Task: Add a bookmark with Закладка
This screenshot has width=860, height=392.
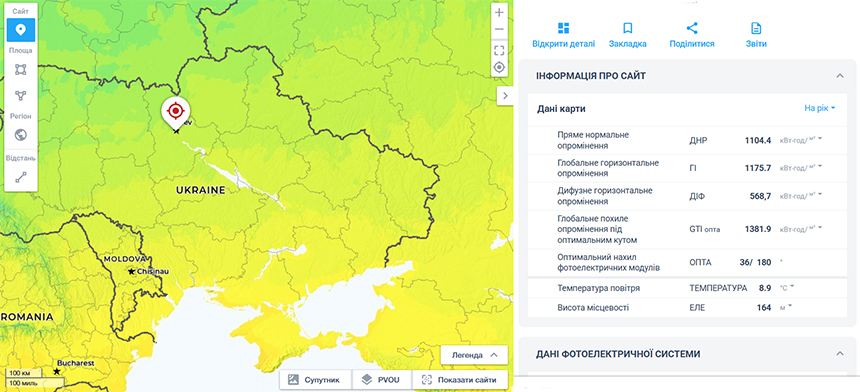Action: [627, 36]
